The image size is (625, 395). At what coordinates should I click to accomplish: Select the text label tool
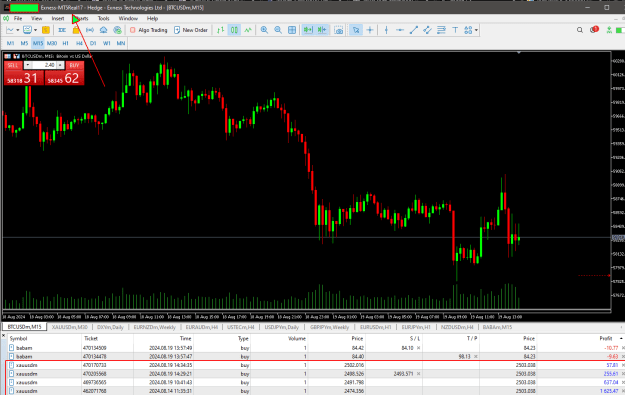pos(455,30)
